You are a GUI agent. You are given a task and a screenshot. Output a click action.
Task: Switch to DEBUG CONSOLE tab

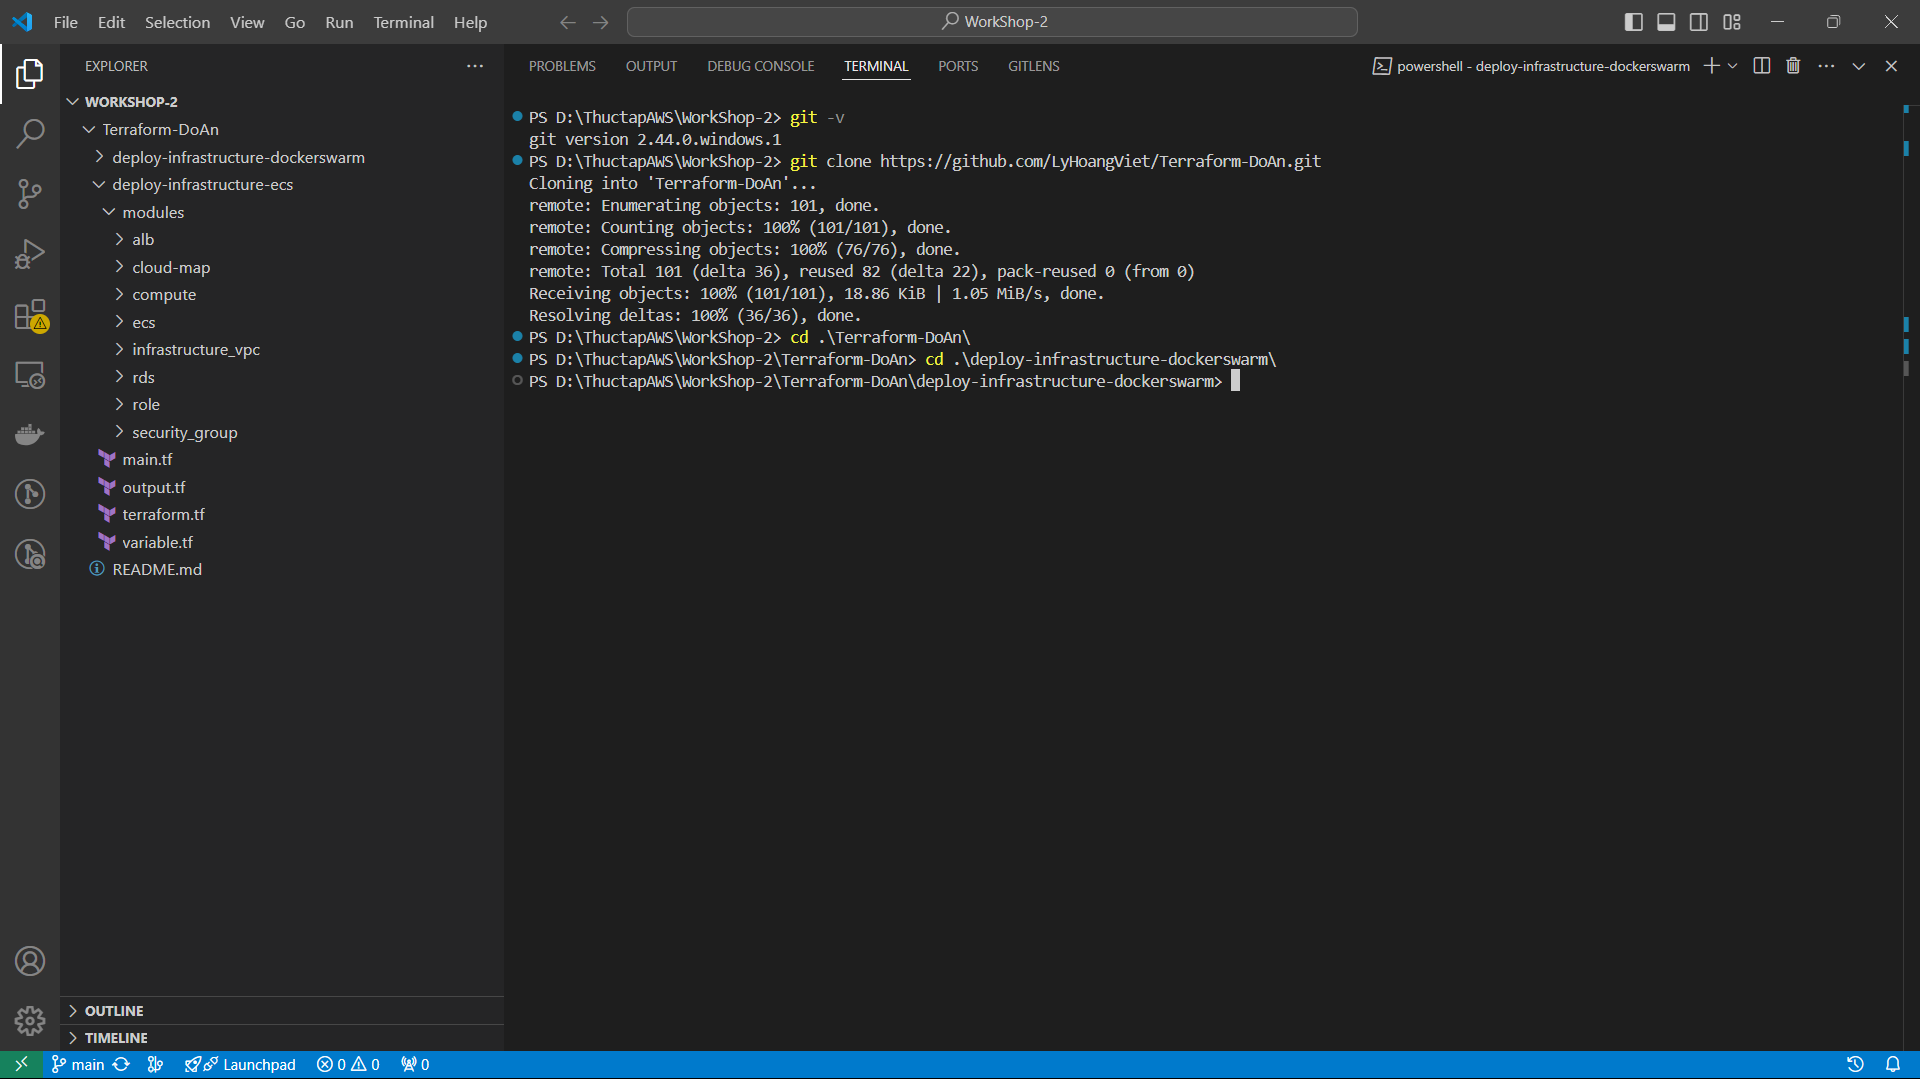pyautogui.click(x=760, y=66)
